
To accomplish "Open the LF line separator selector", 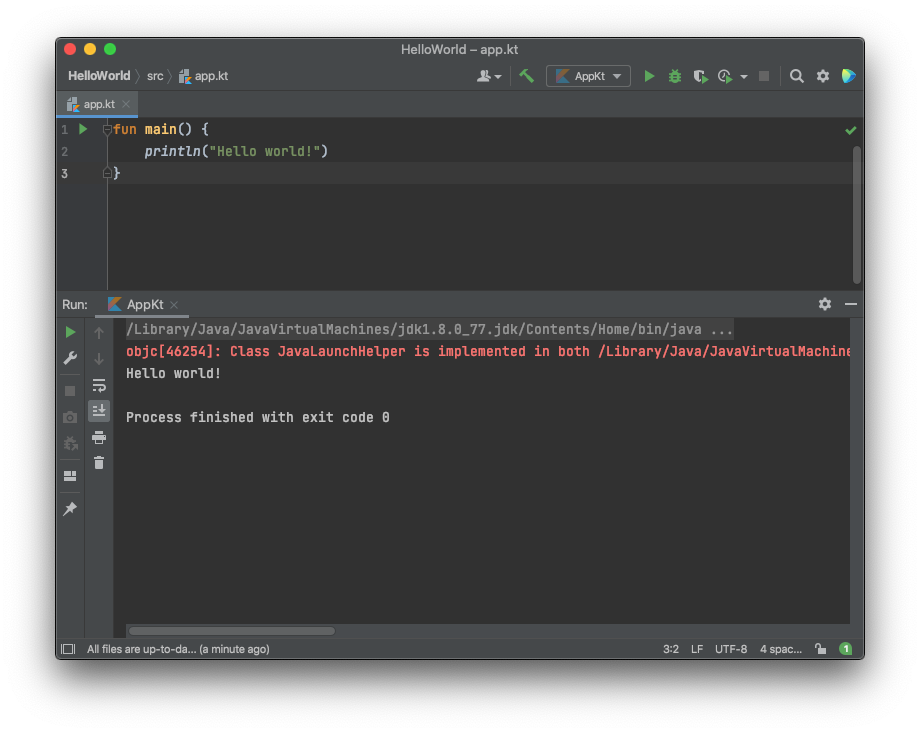I will pyautogui.click(x=696, y=649).
